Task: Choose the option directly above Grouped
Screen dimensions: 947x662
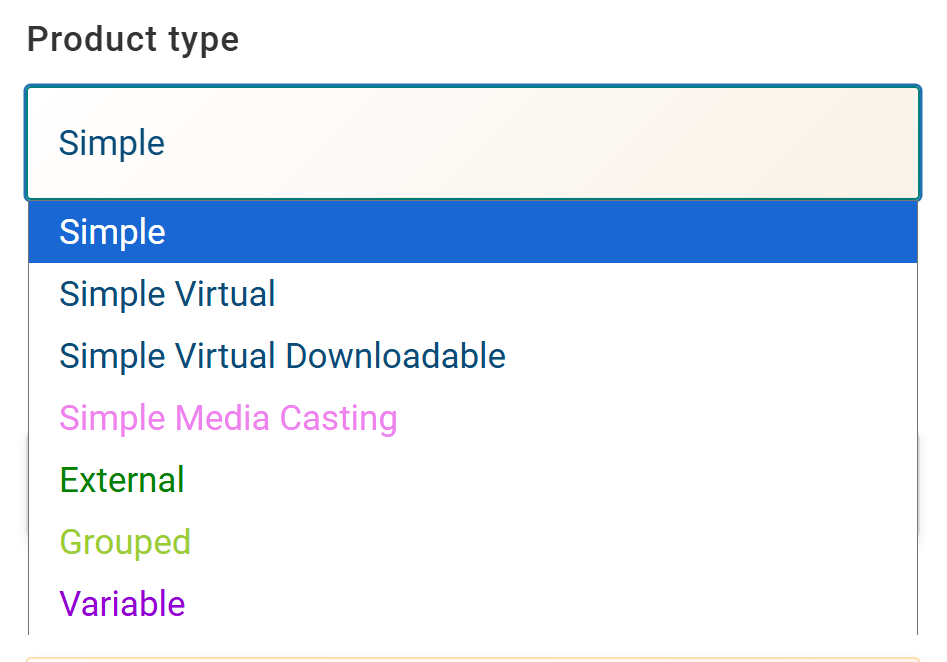Action: [x=122, y=480]
